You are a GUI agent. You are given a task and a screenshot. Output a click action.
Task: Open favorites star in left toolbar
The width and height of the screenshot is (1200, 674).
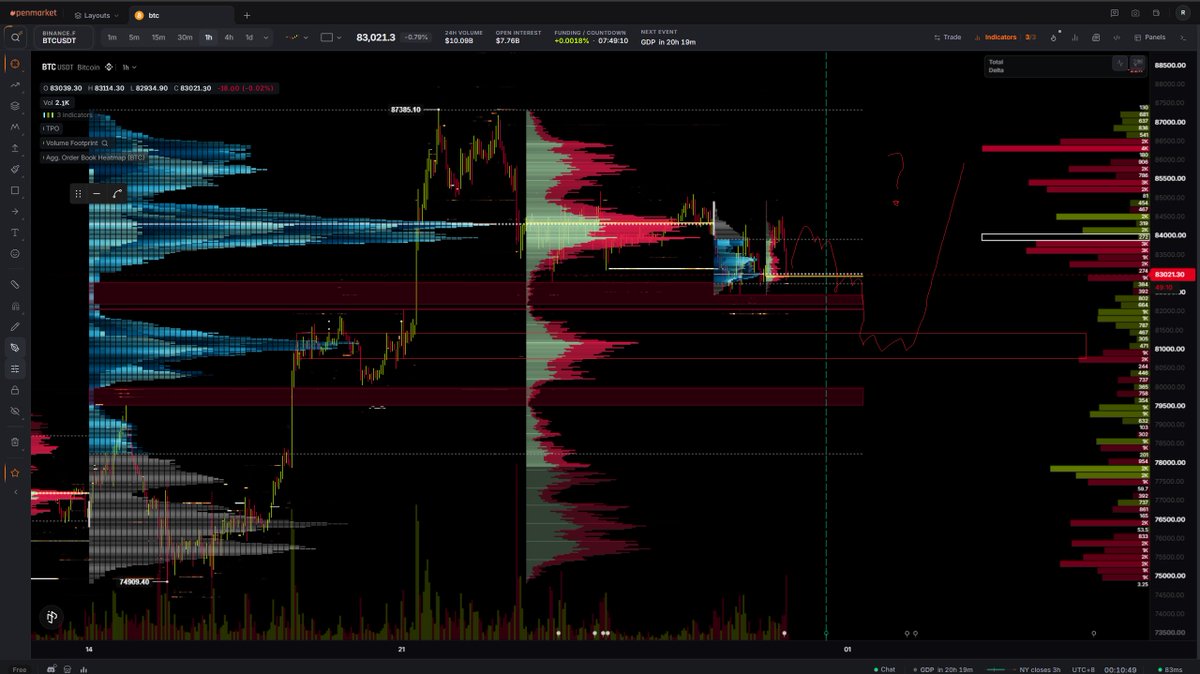click(15, 472)
